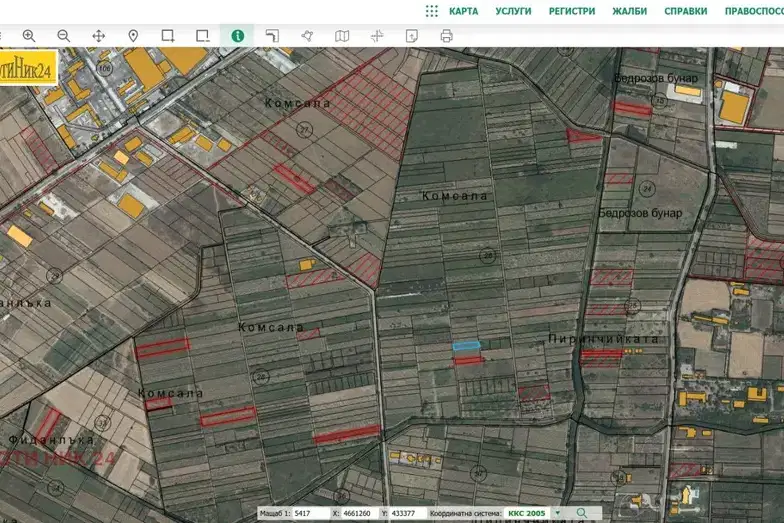Open the corner measure tool
Viewport: 784px width, 523px height.
tap(272, 36)
